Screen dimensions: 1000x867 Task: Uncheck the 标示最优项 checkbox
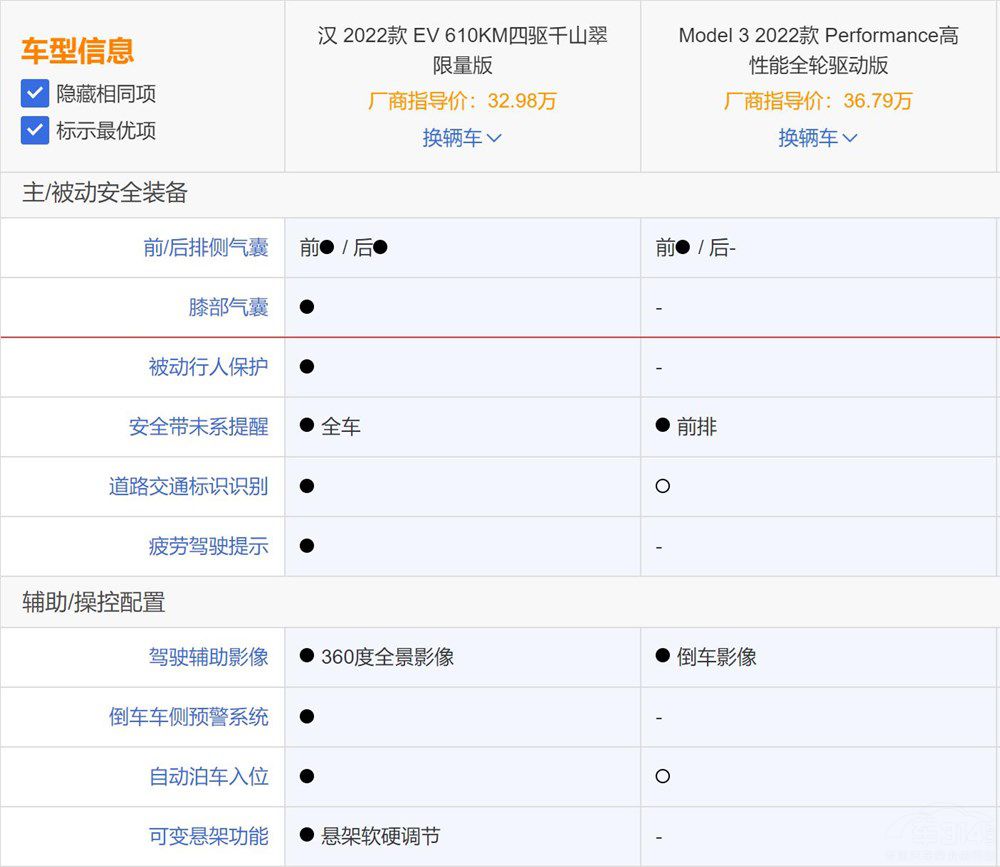35,130
